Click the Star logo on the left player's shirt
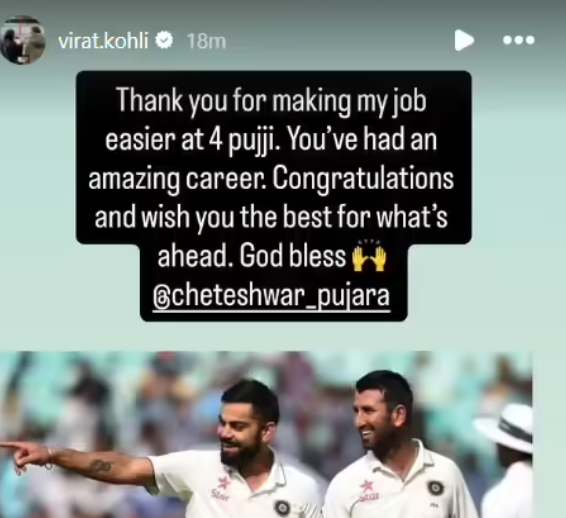This screenshot has height=518, width=566. click(x=222, y=488)
